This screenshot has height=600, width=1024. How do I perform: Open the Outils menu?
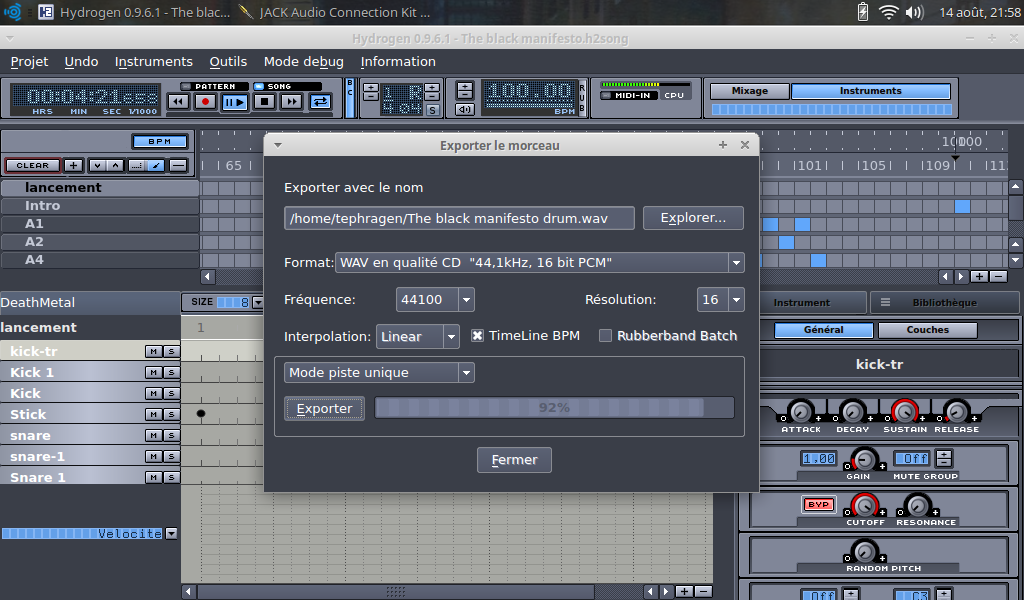click(228, 61)
